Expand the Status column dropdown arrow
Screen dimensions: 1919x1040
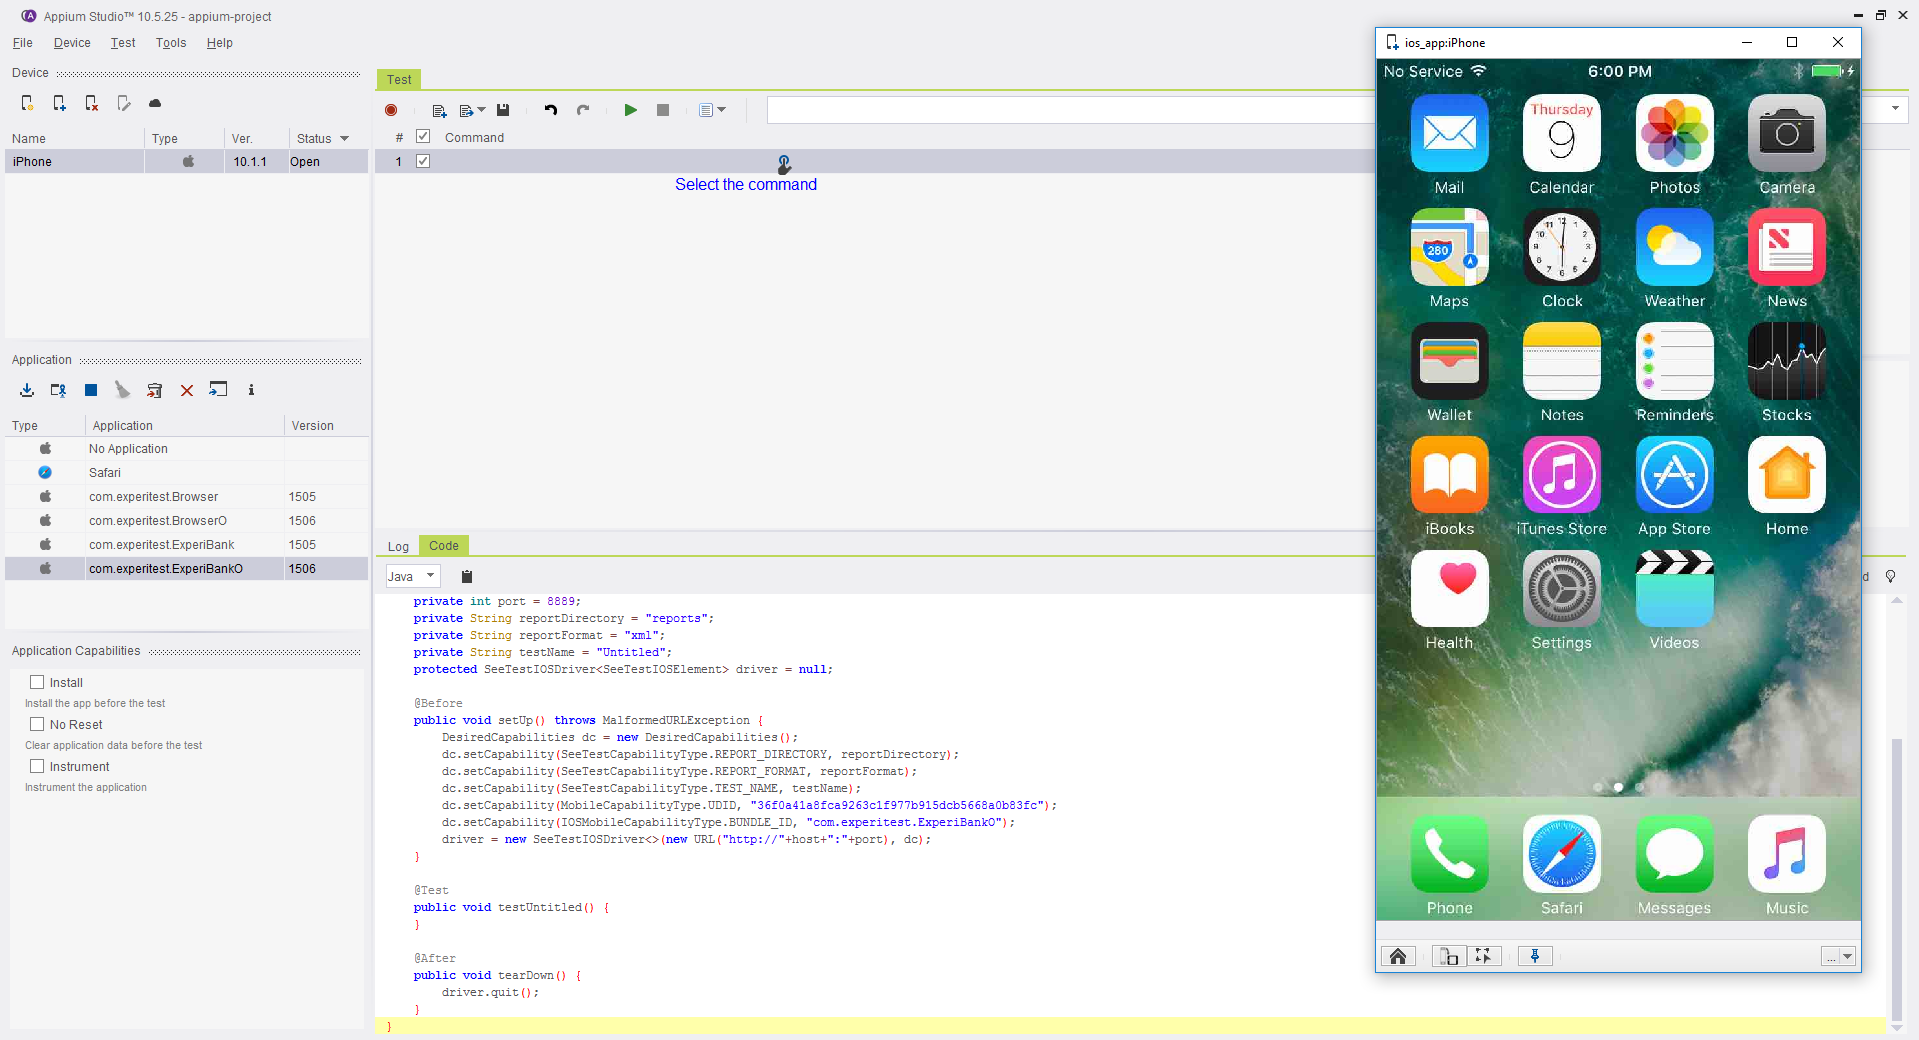click(345, 139)
